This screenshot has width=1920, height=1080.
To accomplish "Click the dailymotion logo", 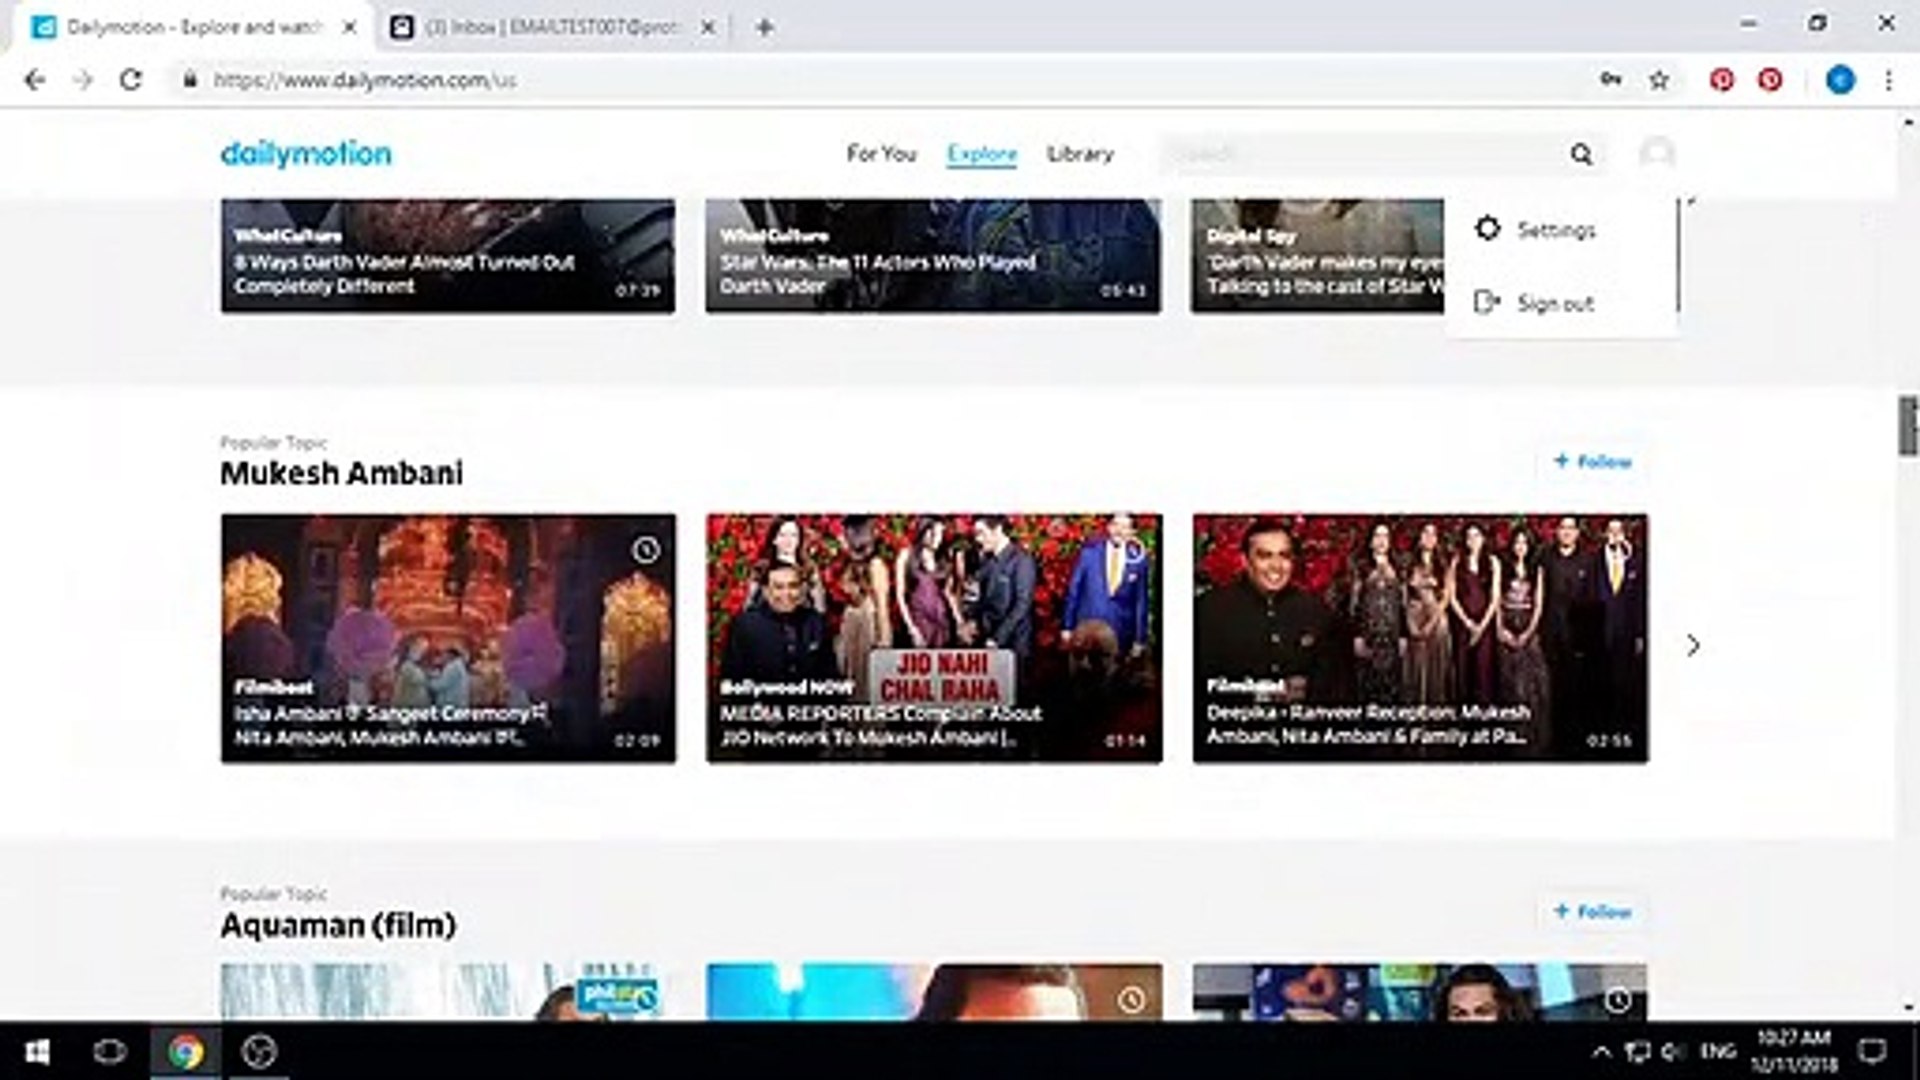I will (x=306, y=154).
